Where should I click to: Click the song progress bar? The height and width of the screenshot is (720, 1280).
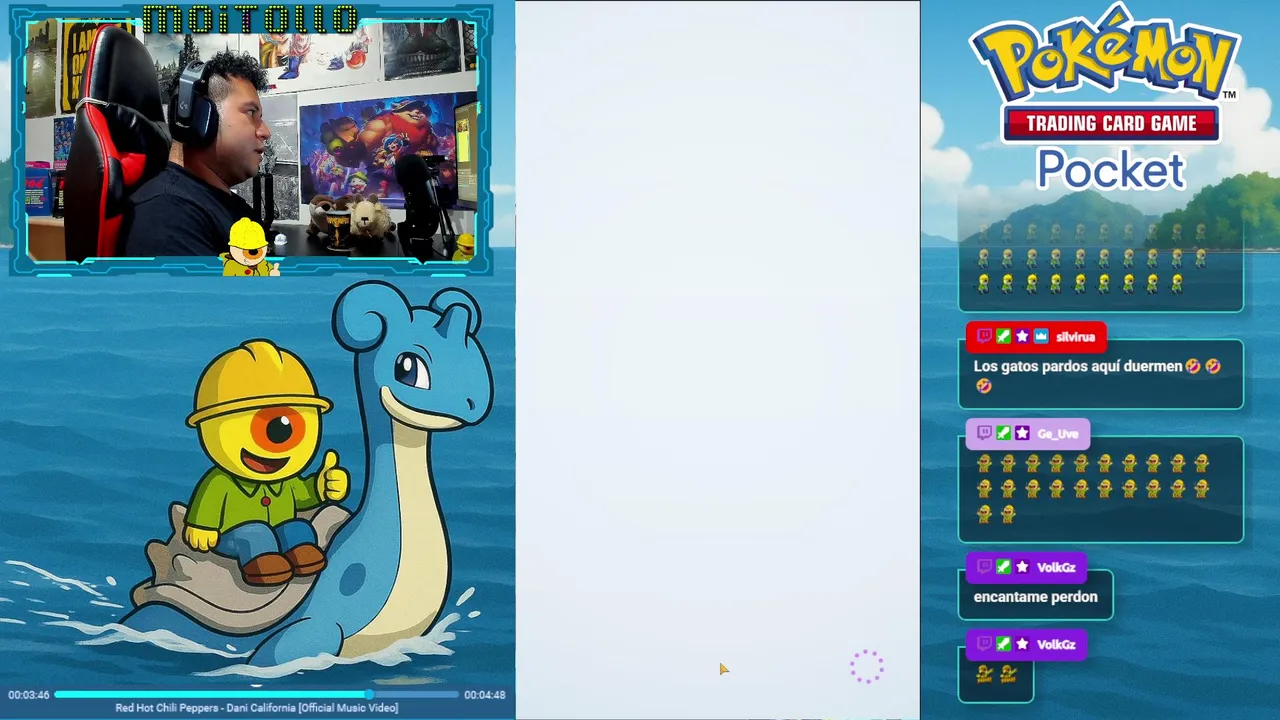click(256, 694)
